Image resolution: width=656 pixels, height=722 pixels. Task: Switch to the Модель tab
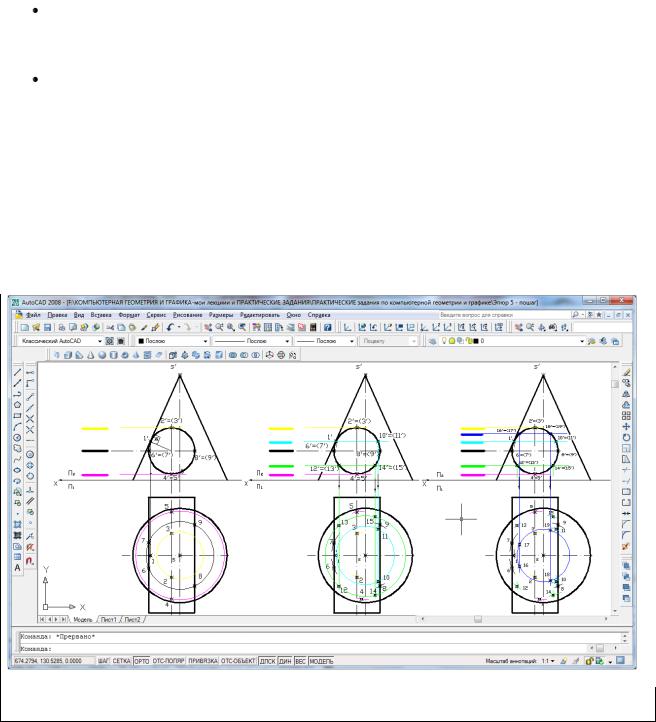point(83,619)
